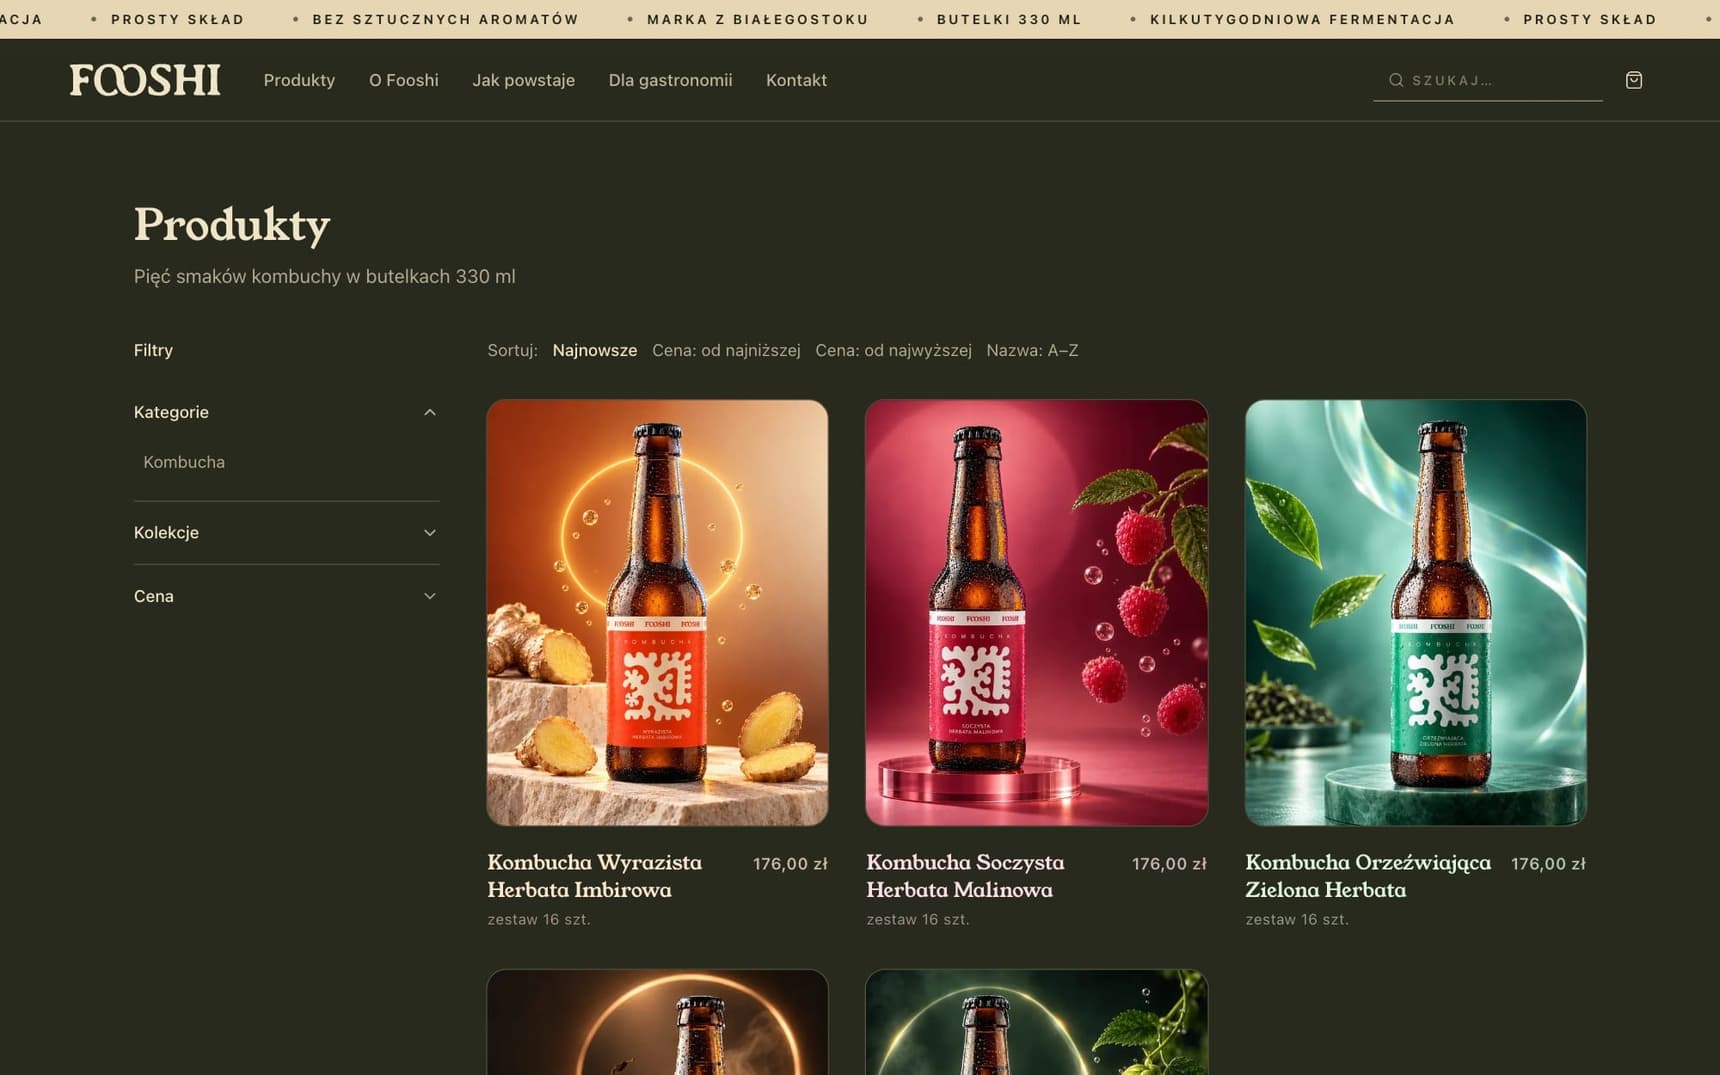Click 'zestaw 16 szt.' under Herbata Imbirowa
This screenshot has width=1720, height=1075.
[x=539, y=919]
